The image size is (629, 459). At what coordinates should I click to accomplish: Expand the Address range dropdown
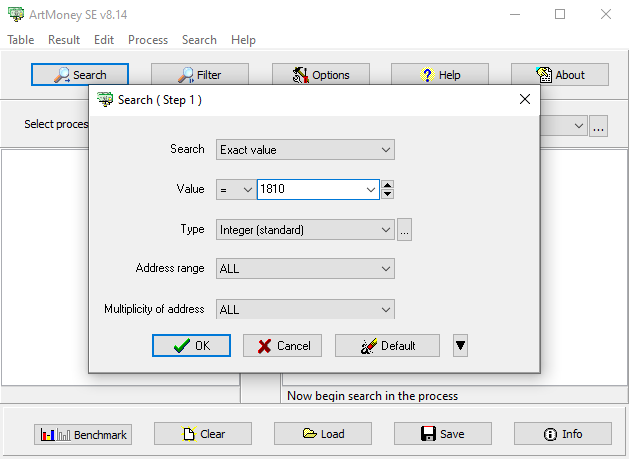[x=305, y=268]
